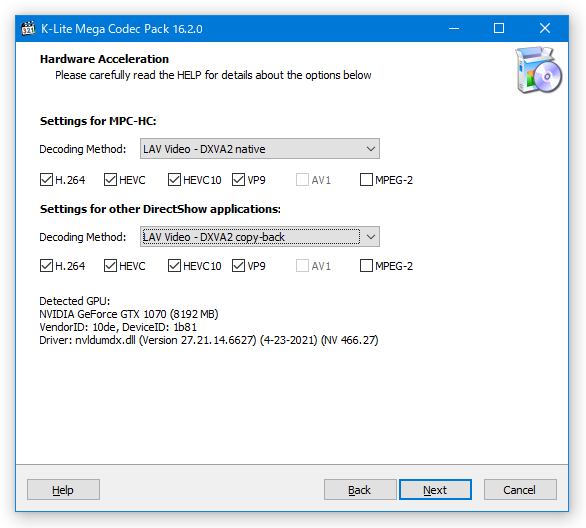Click the installer box and disc icon
The width and height of the screenshot is (586, 528).
pos(539,70)
